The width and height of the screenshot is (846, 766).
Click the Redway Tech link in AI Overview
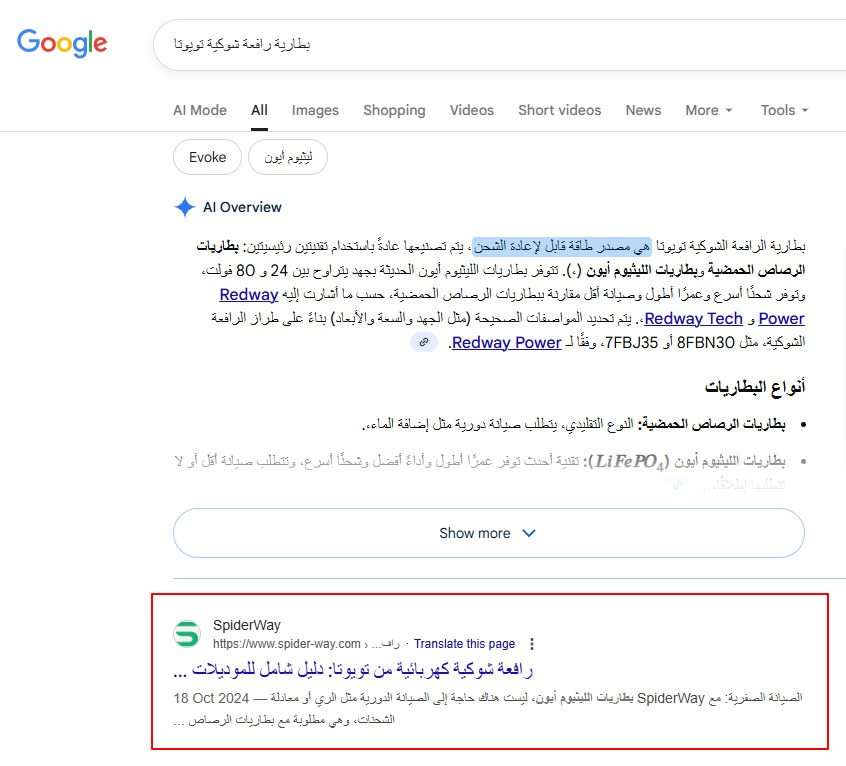693,318
